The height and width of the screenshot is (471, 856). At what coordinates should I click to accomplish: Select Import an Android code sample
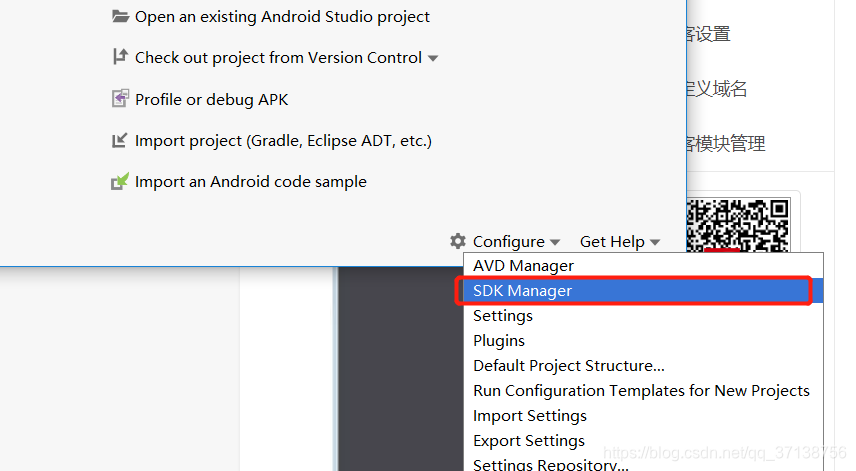[x=251, y=182]
